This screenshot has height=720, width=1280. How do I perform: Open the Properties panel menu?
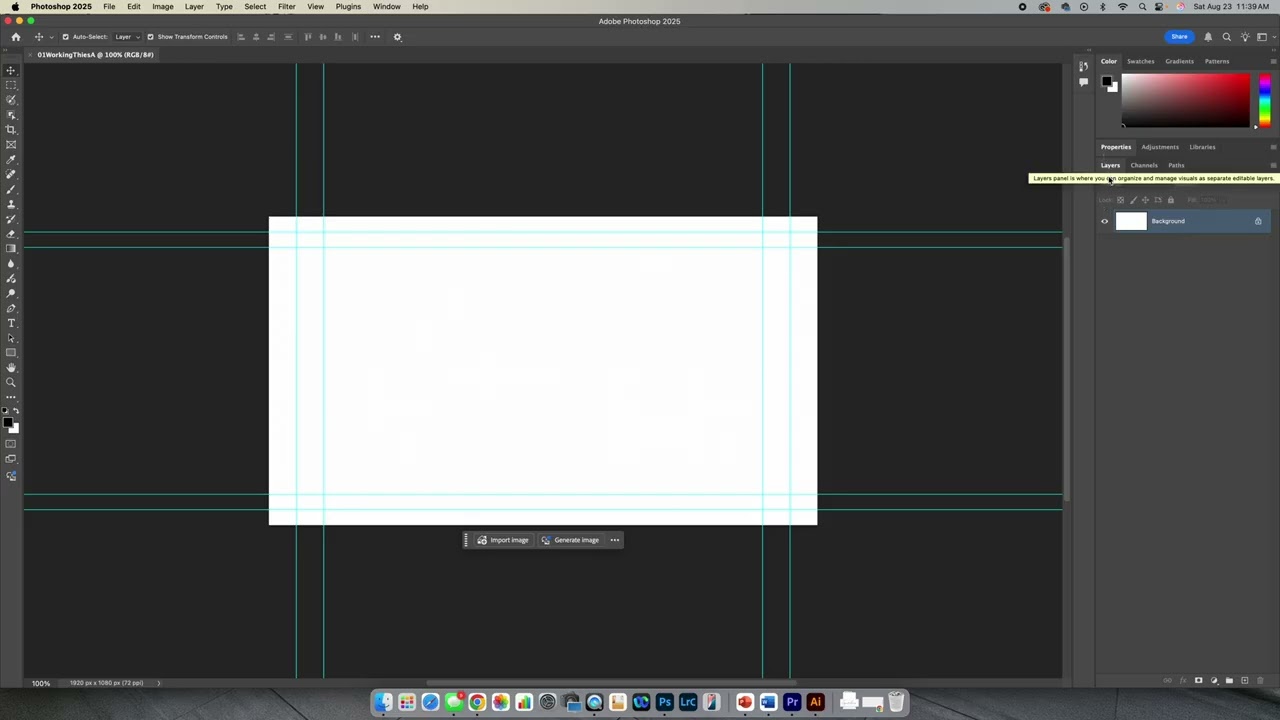click(x=1273, y=147)
